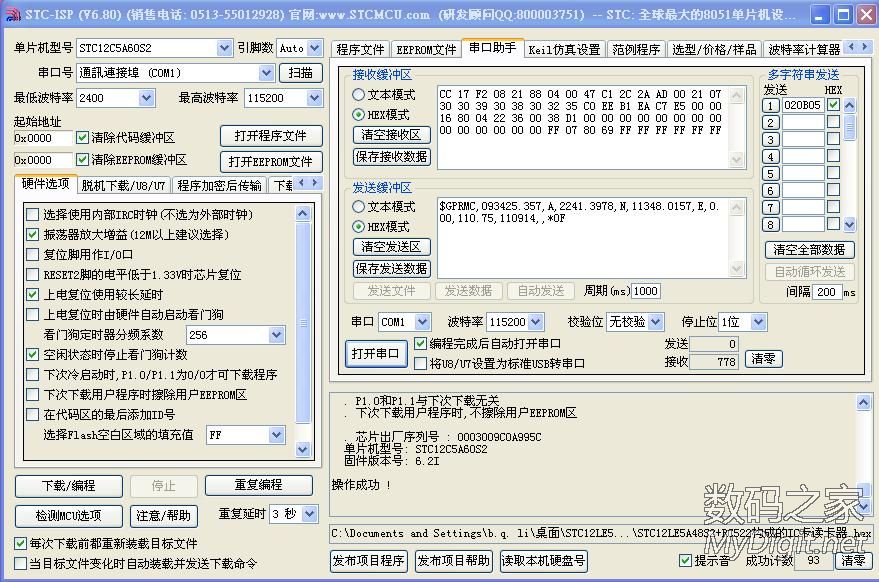Clear send area with 清空发送区

tap(391, 247)
